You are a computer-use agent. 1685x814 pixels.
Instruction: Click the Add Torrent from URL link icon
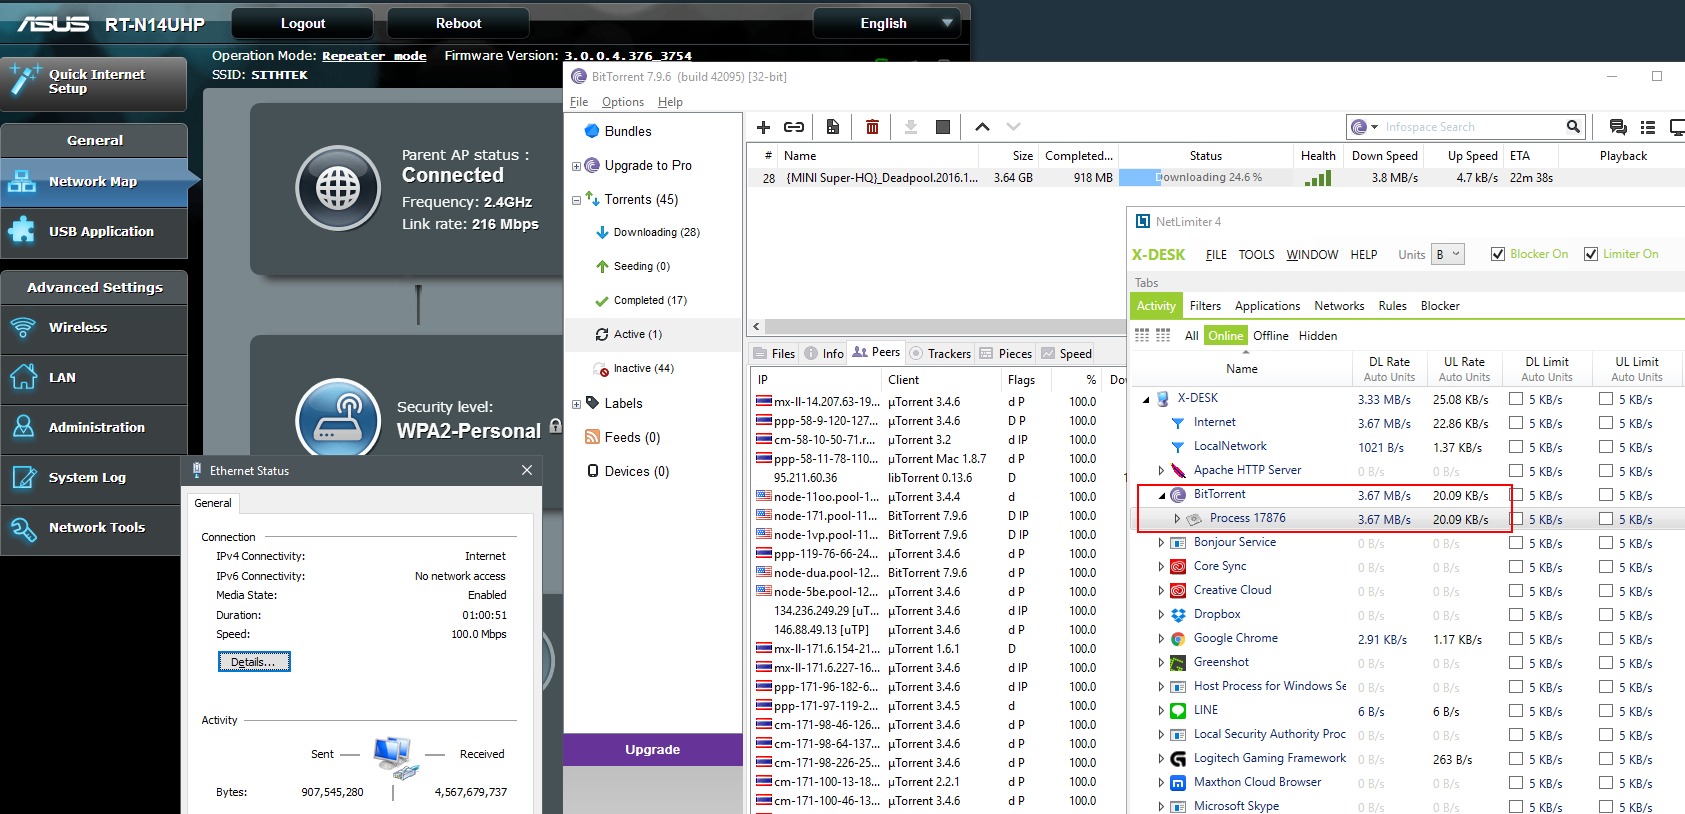click(x=794, y=127)
